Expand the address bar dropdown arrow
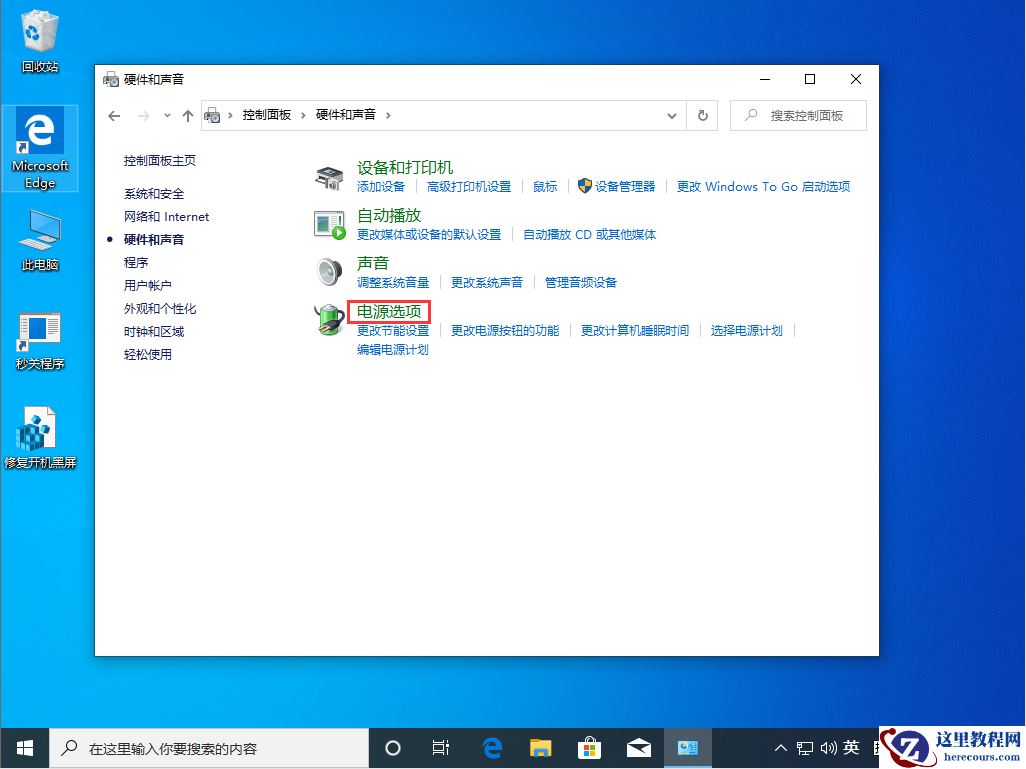The width and height of the screenshot is (1026, 769). tap(672, 115)
